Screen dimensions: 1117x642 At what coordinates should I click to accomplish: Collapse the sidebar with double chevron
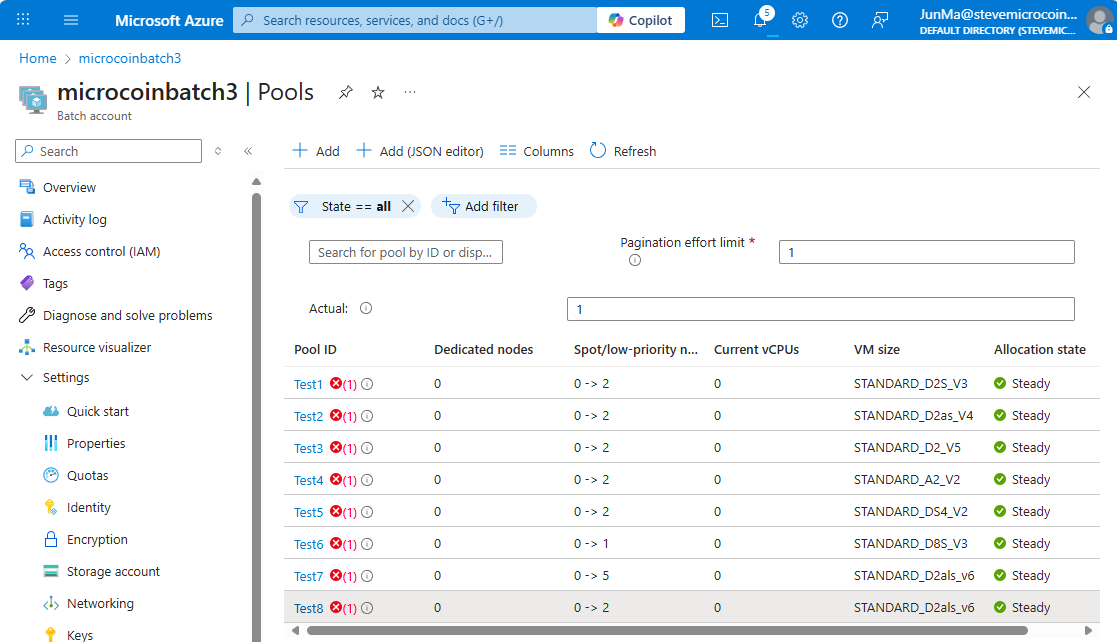248,151
